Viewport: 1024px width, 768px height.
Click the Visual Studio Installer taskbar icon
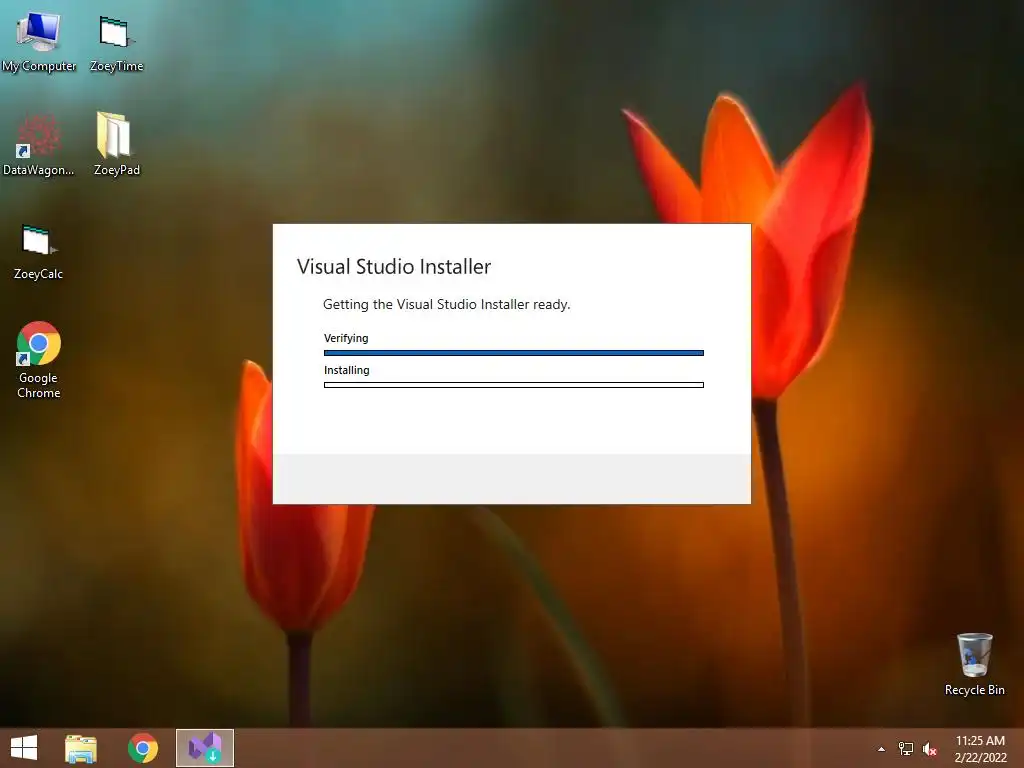205,748
